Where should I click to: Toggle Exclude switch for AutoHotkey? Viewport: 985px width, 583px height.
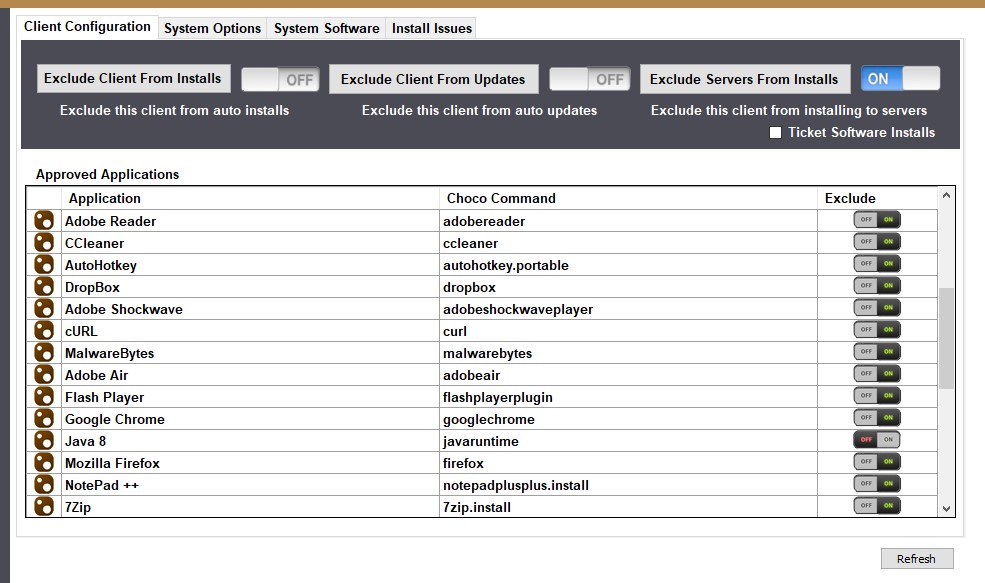[x=877, y=264]
